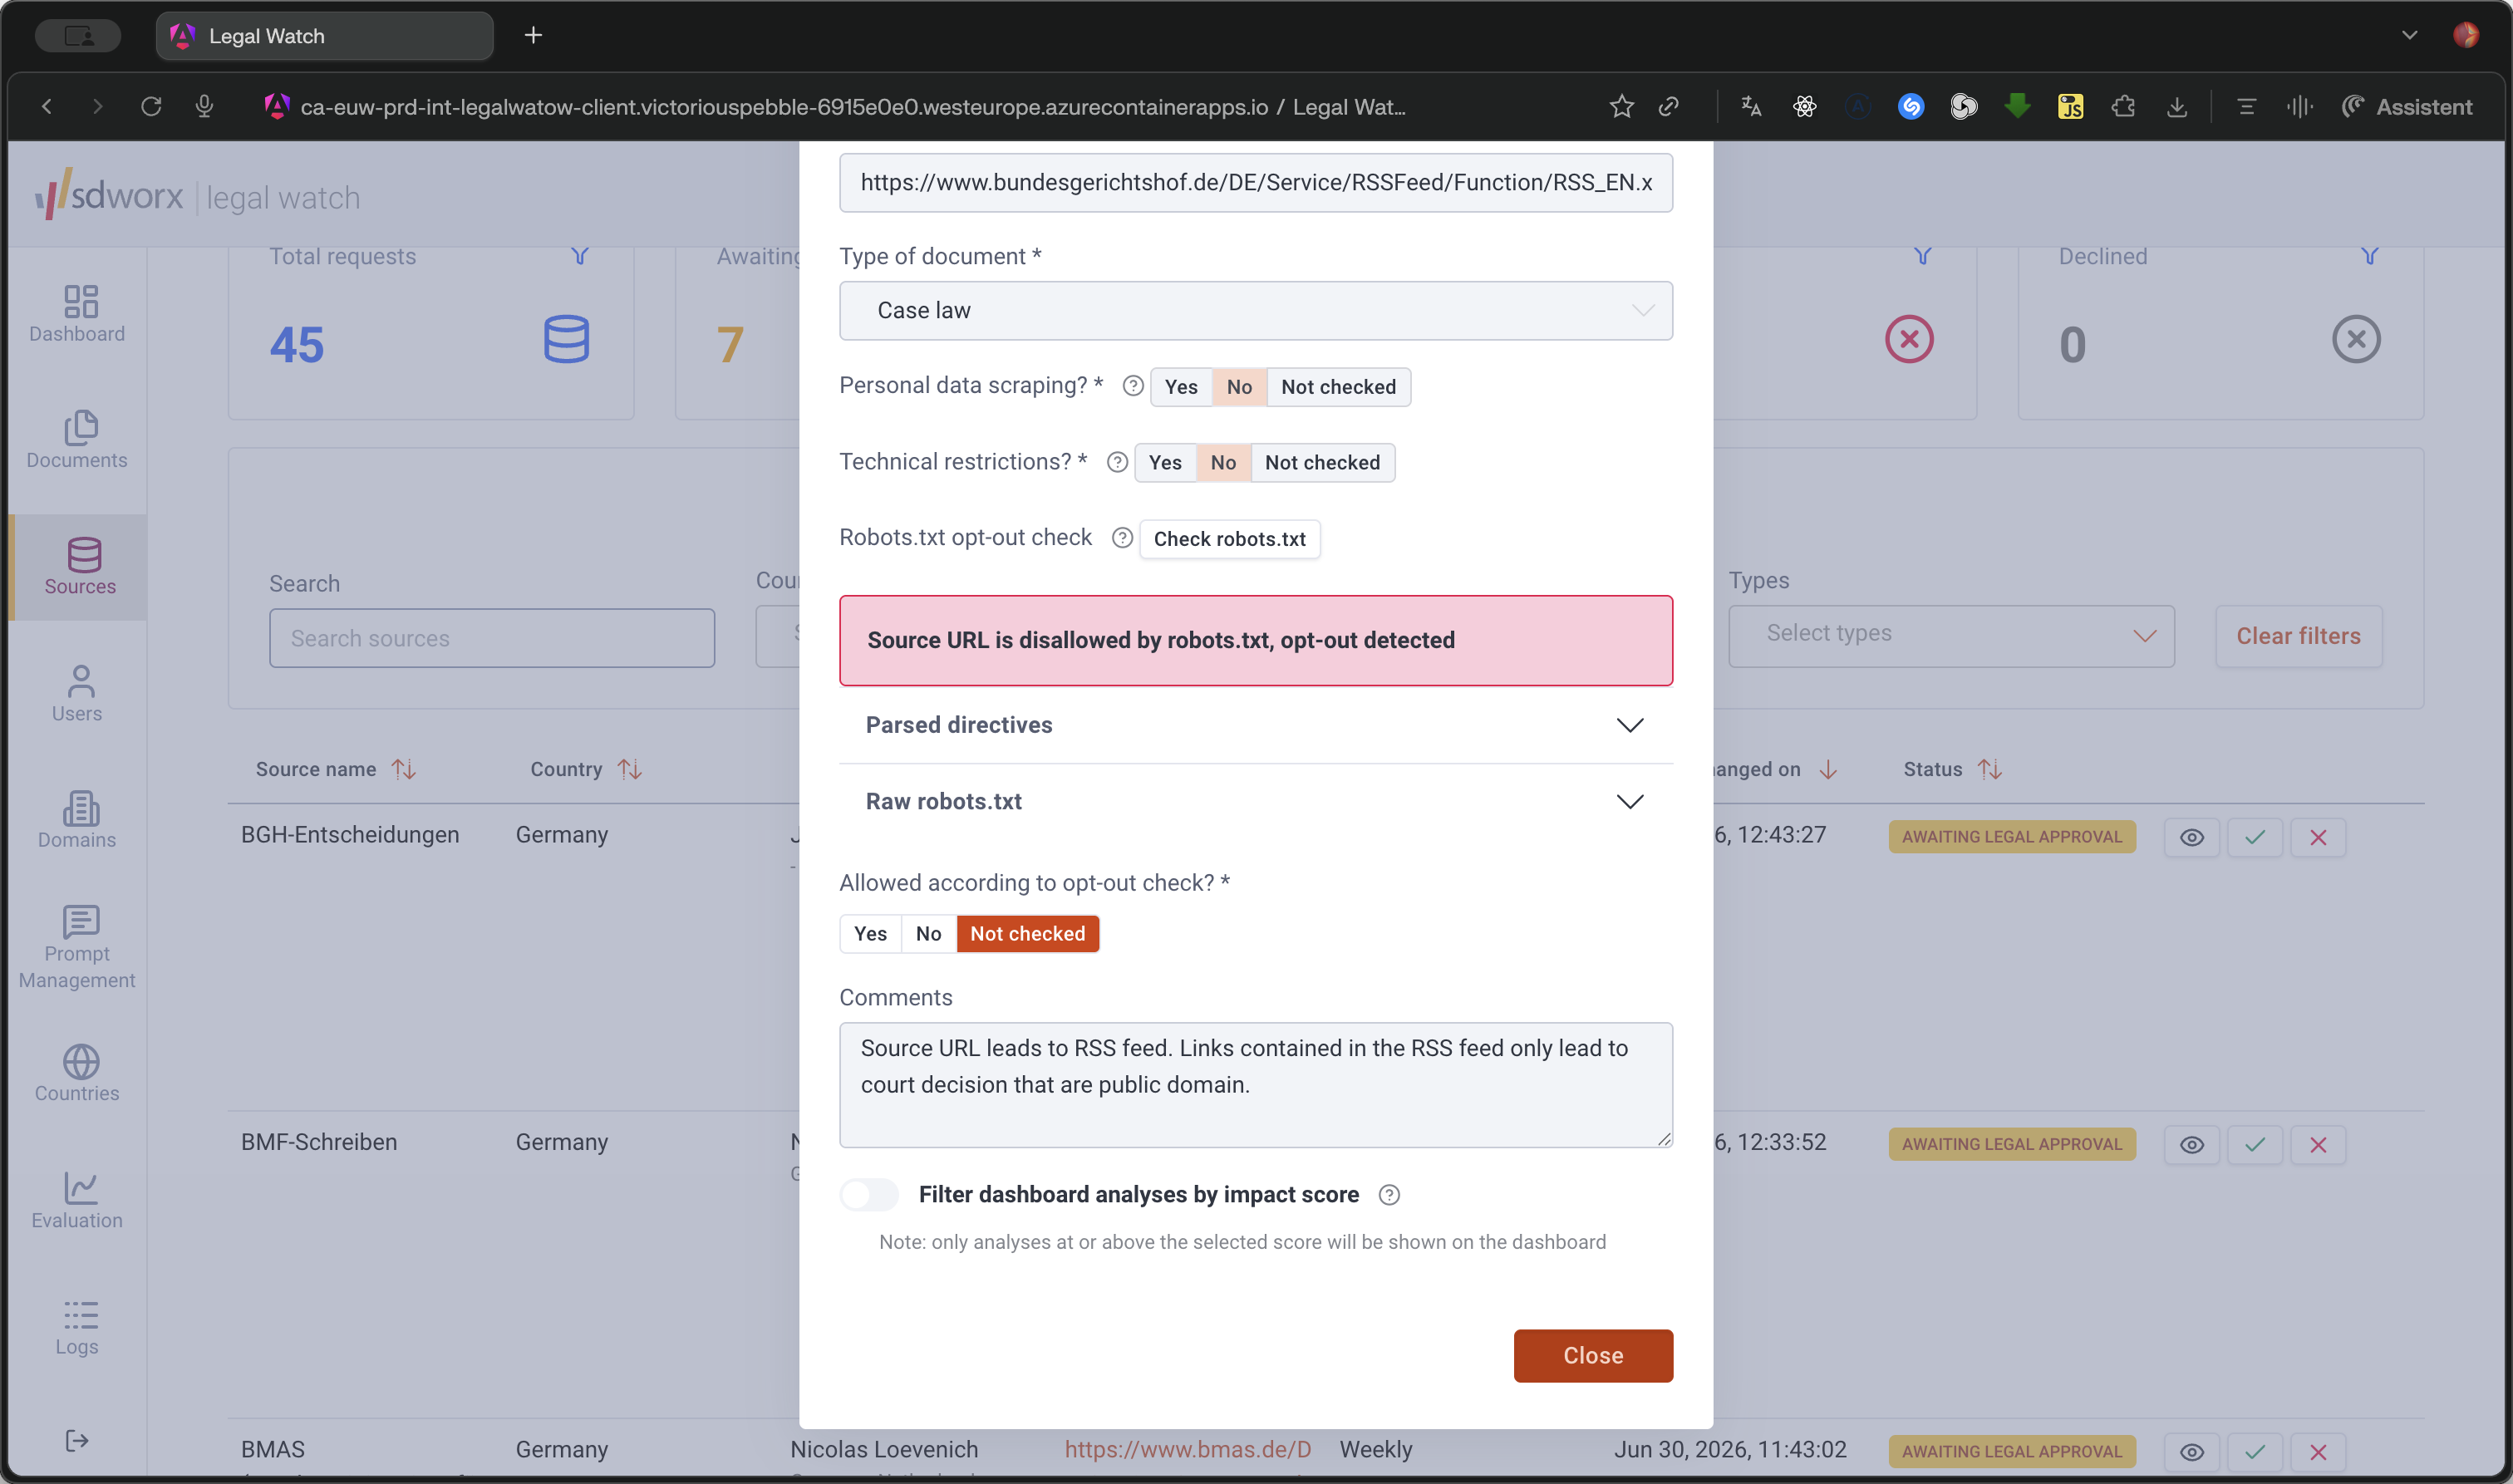Decline the BMF-Schreiben source with X
The width and height of the screenshot is (2513, 1484).
click(x=2318, y=1145)
